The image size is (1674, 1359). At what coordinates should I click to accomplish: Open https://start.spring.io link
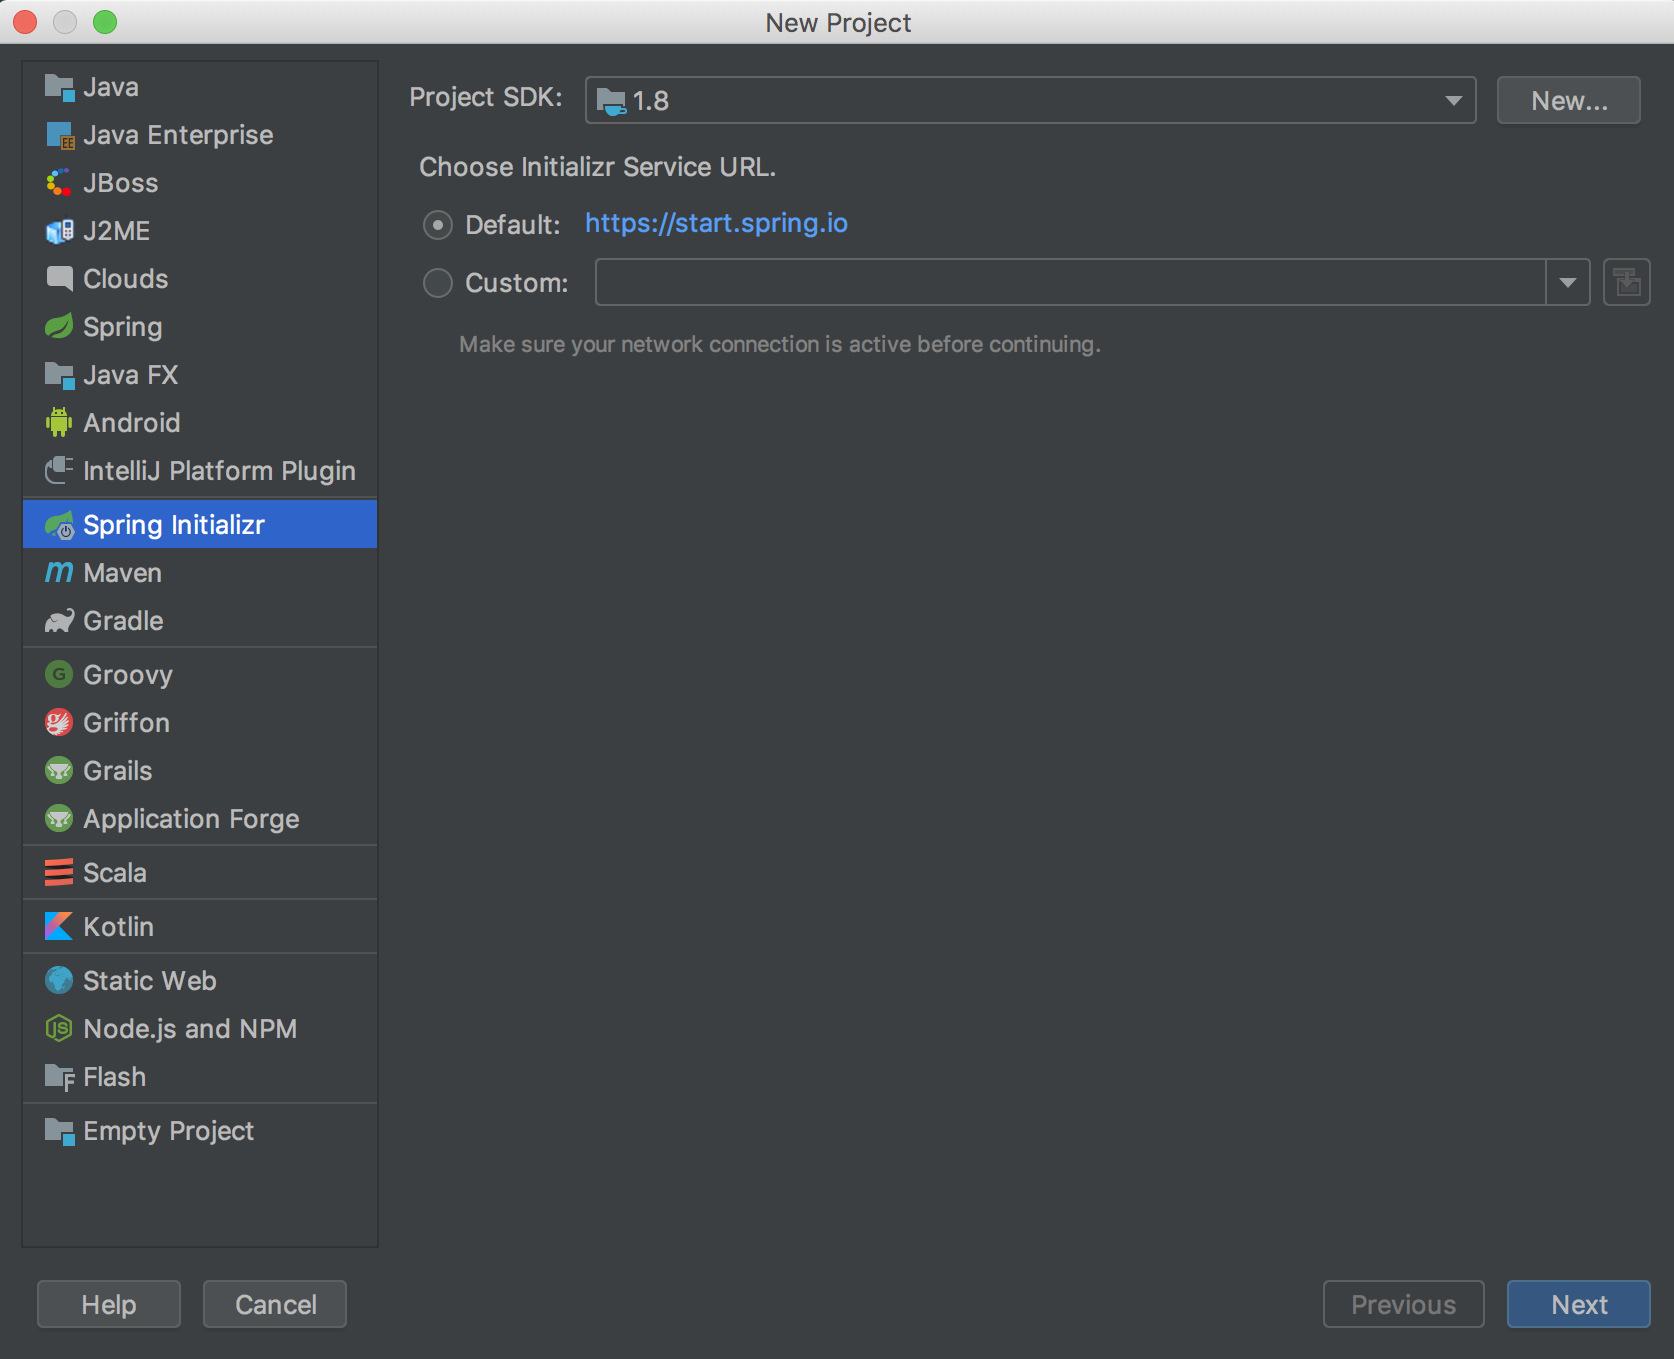[x=716, y=223]
